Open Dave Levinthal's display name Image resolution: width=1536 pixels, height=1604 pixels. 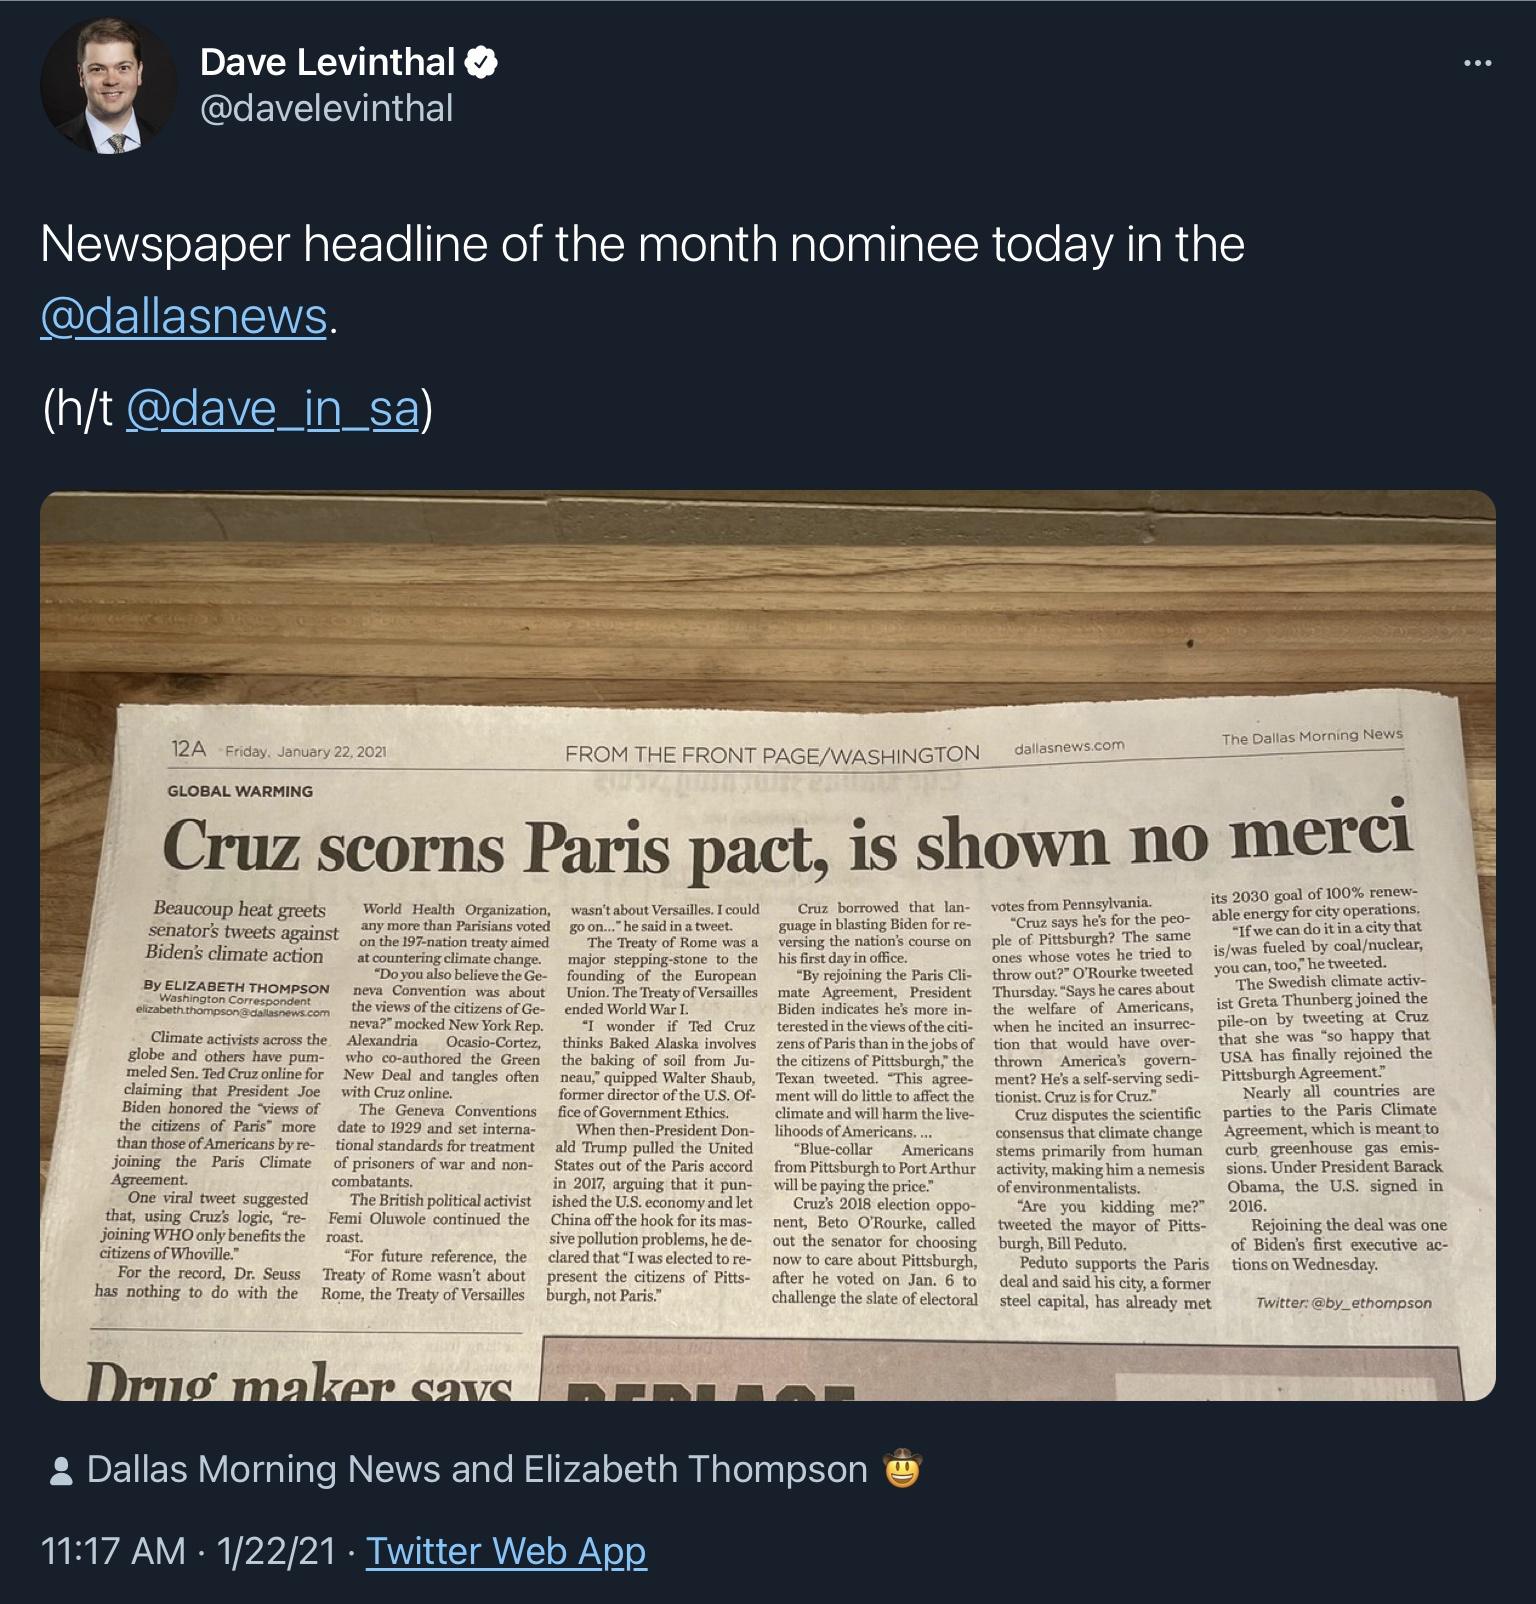coord(325,62)
